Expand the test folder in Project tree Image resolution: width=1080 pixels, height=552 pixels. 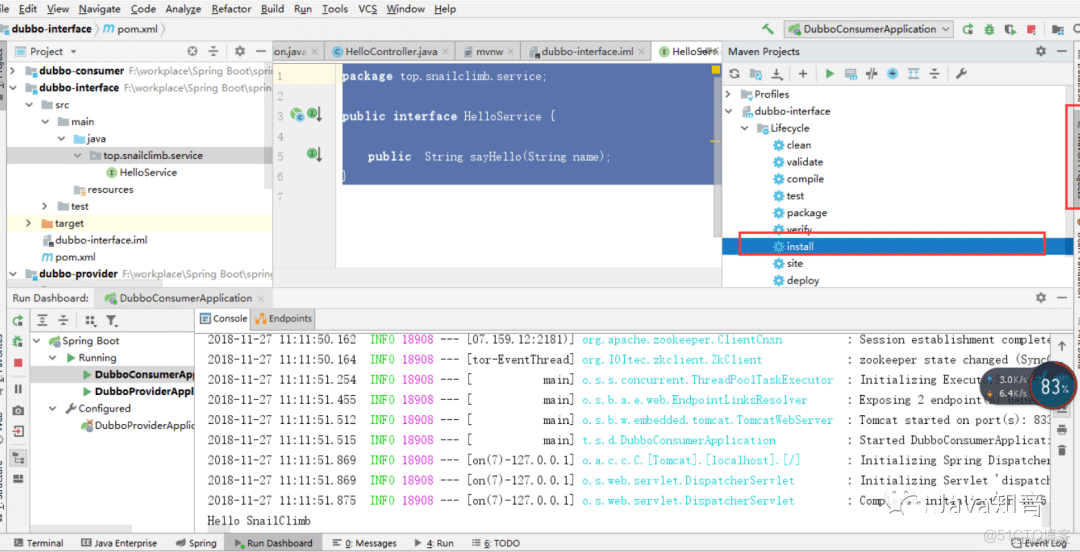pos(45,206)
